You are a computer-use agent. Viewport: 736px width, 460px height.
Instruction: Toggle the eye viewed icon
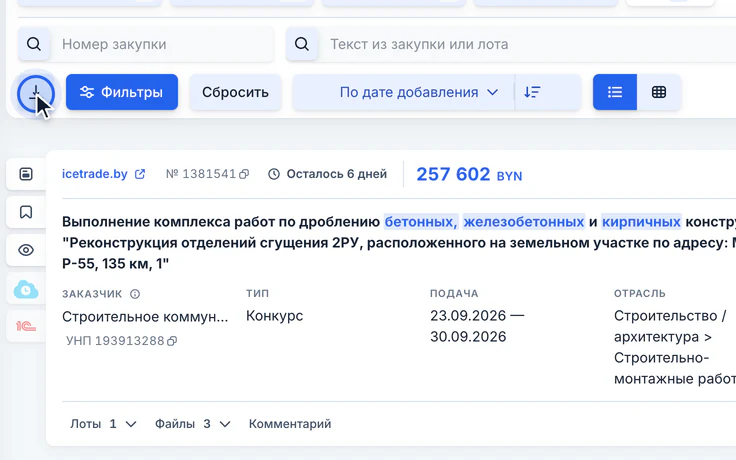[x=26, y=250]
